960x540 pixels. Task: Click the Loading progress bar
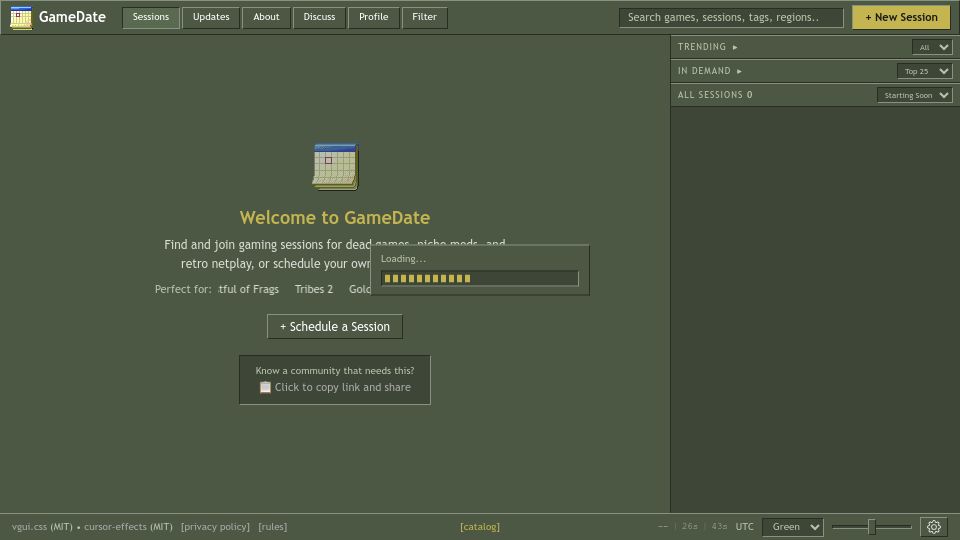(x=479, y=279)
